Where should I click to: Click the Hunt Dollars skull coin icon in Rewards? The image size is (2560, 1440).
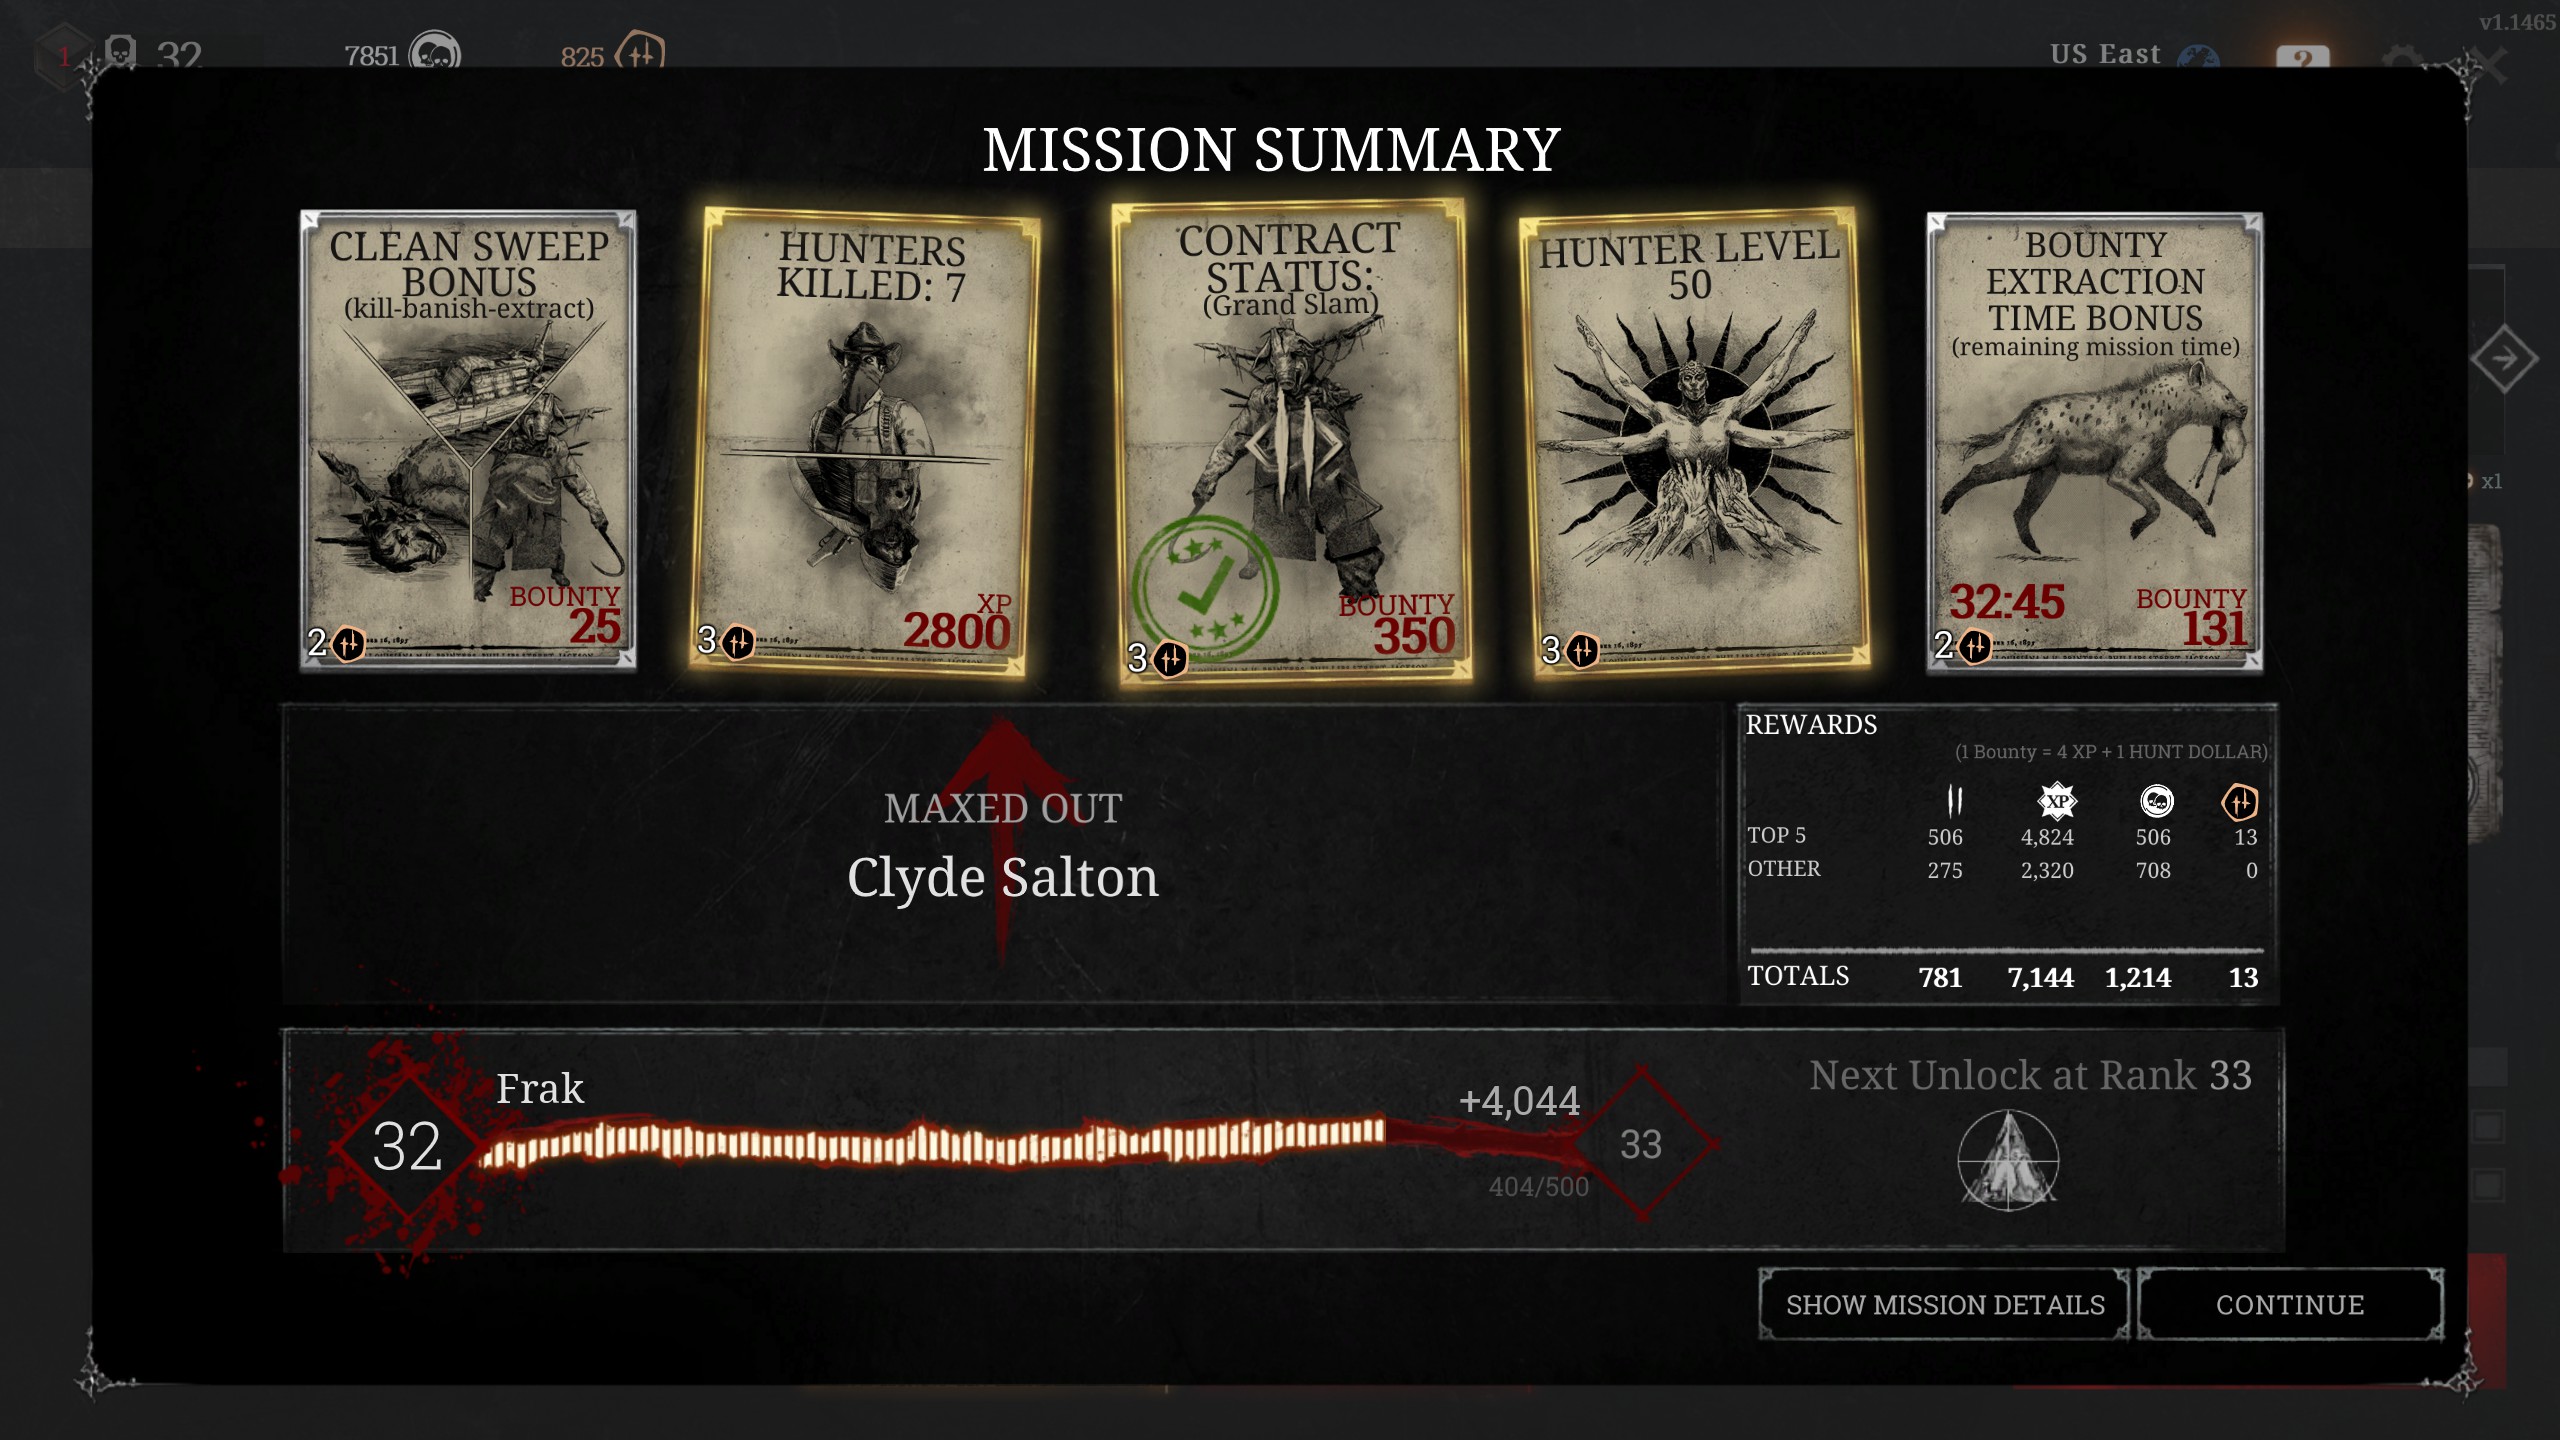click(x=2156, y=801)
